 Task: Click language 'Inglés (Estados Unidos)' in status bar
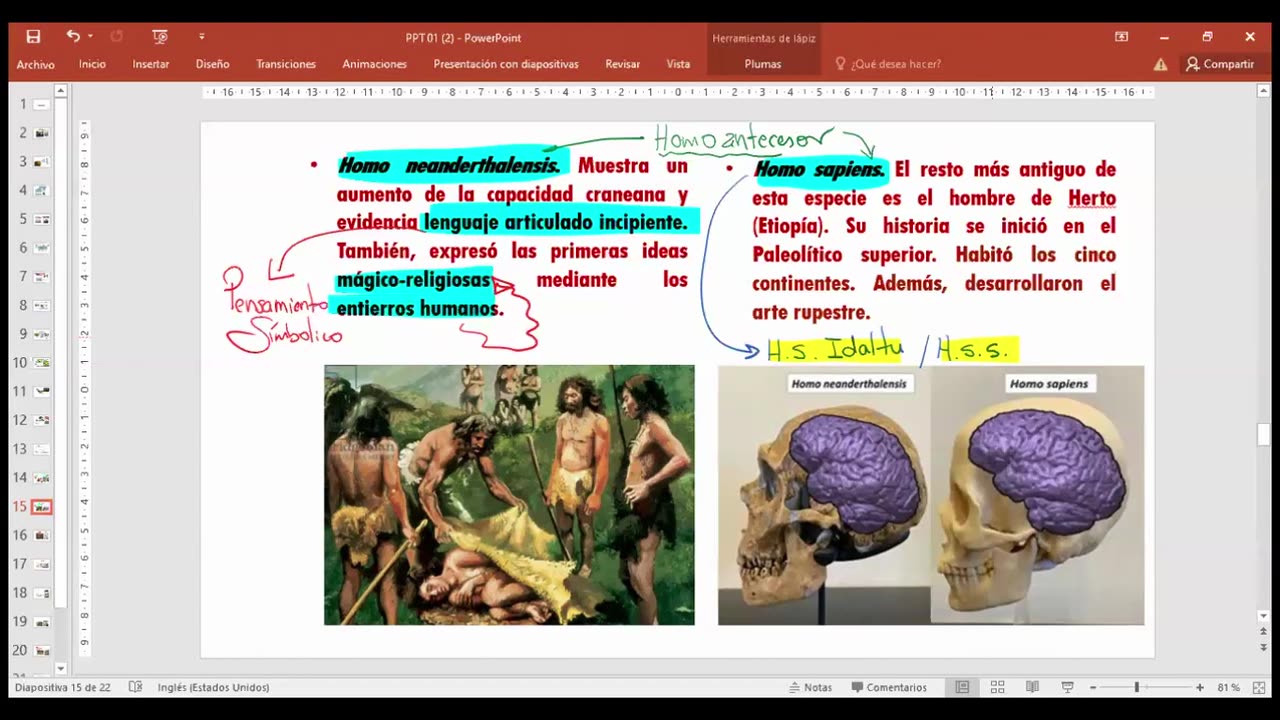213,687
